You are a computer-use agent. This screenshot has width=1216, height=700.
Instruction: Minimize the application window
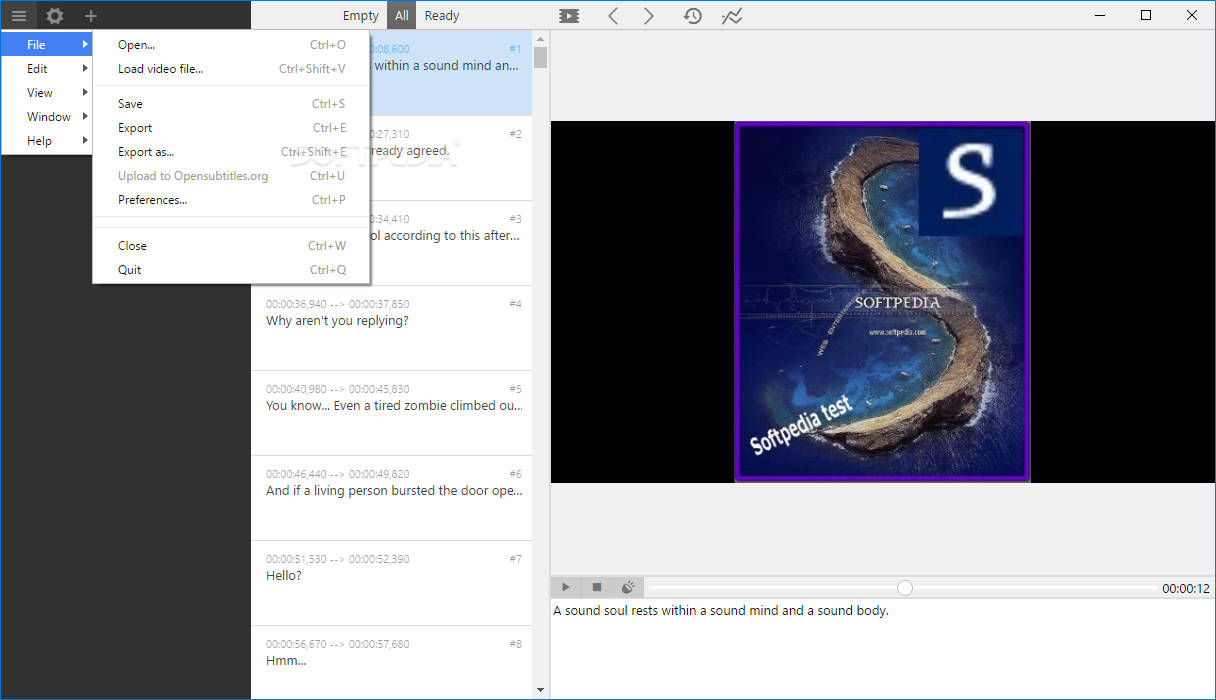pos(1100,15)
